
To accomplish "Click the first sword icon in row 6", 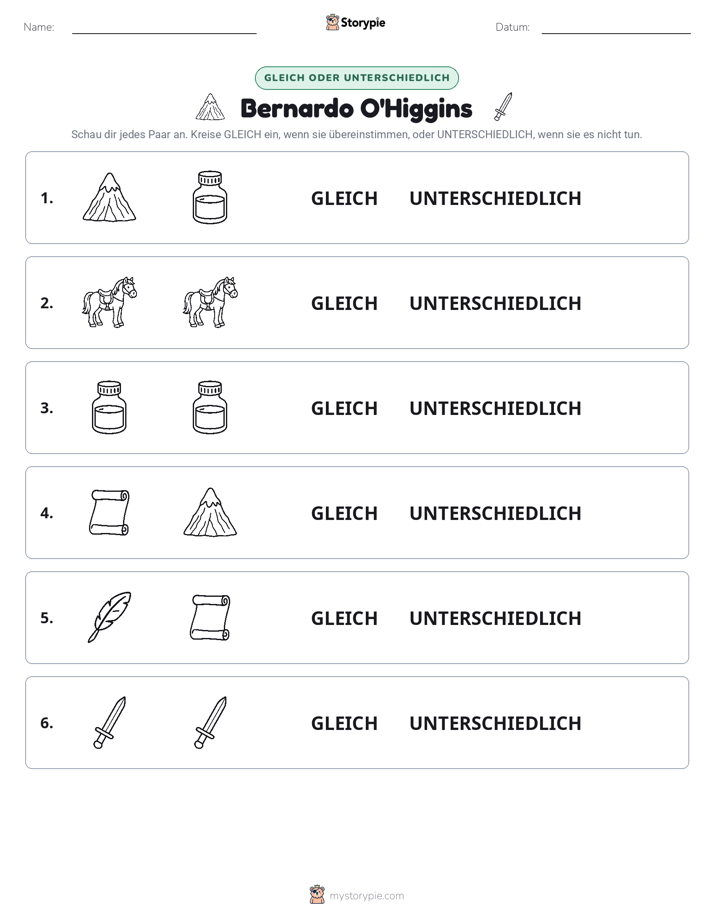I will [110, 722].
